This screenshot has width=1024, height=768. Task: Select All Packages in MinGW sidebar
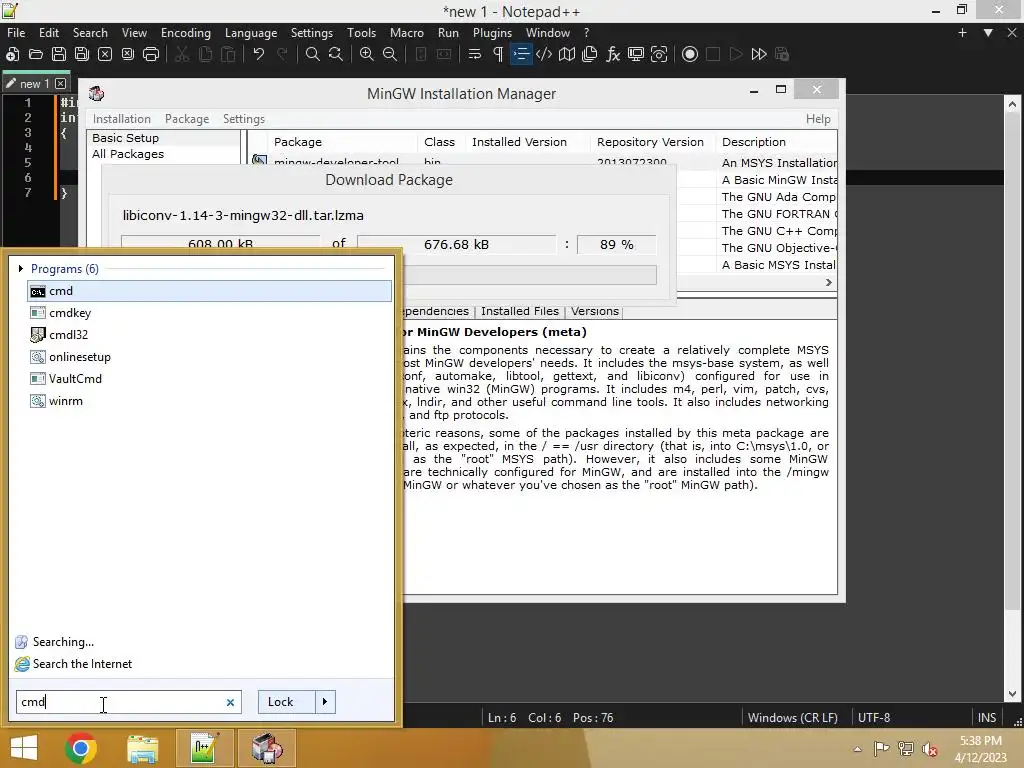point(128,154)
